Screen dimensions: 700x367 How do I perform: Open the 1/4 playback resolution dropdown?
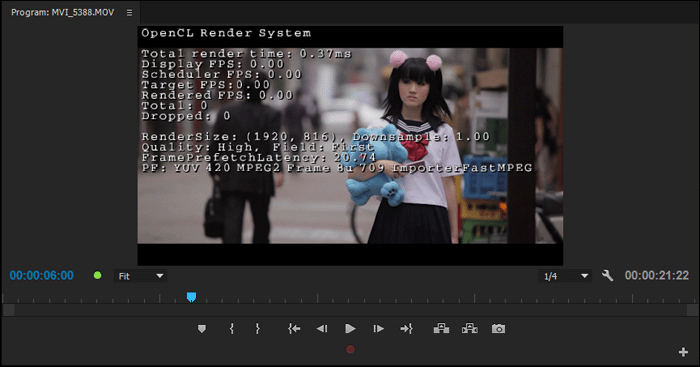[x=565, y=276]
